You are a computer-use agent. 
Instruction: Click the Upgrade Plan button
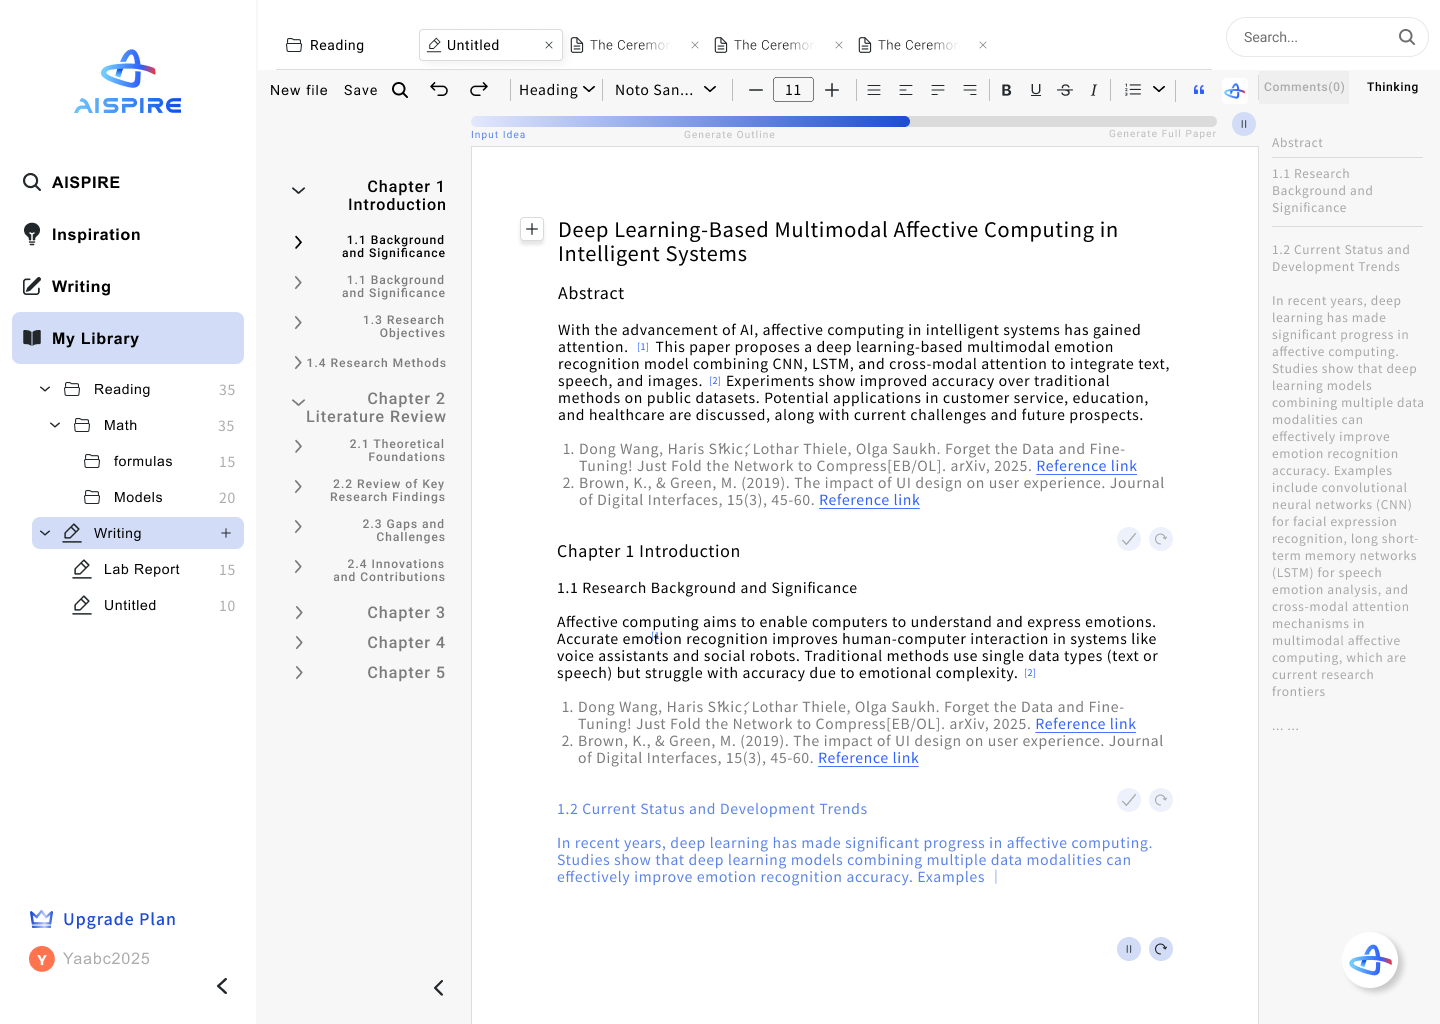(x=119, y=918)
